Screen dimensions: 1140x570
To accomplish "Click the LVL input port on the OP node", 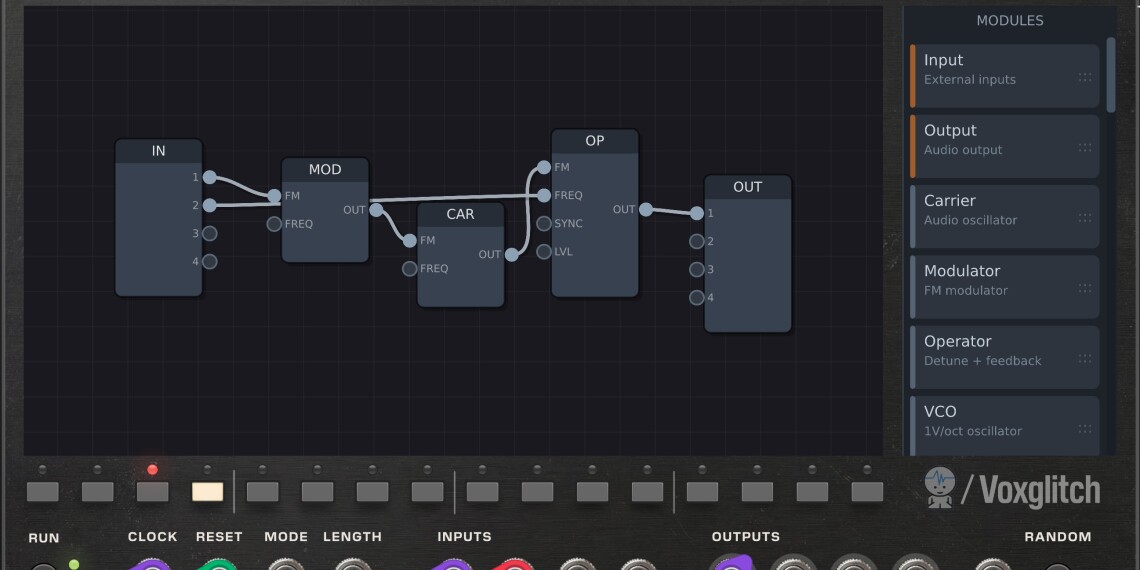I will coord(544,252).
